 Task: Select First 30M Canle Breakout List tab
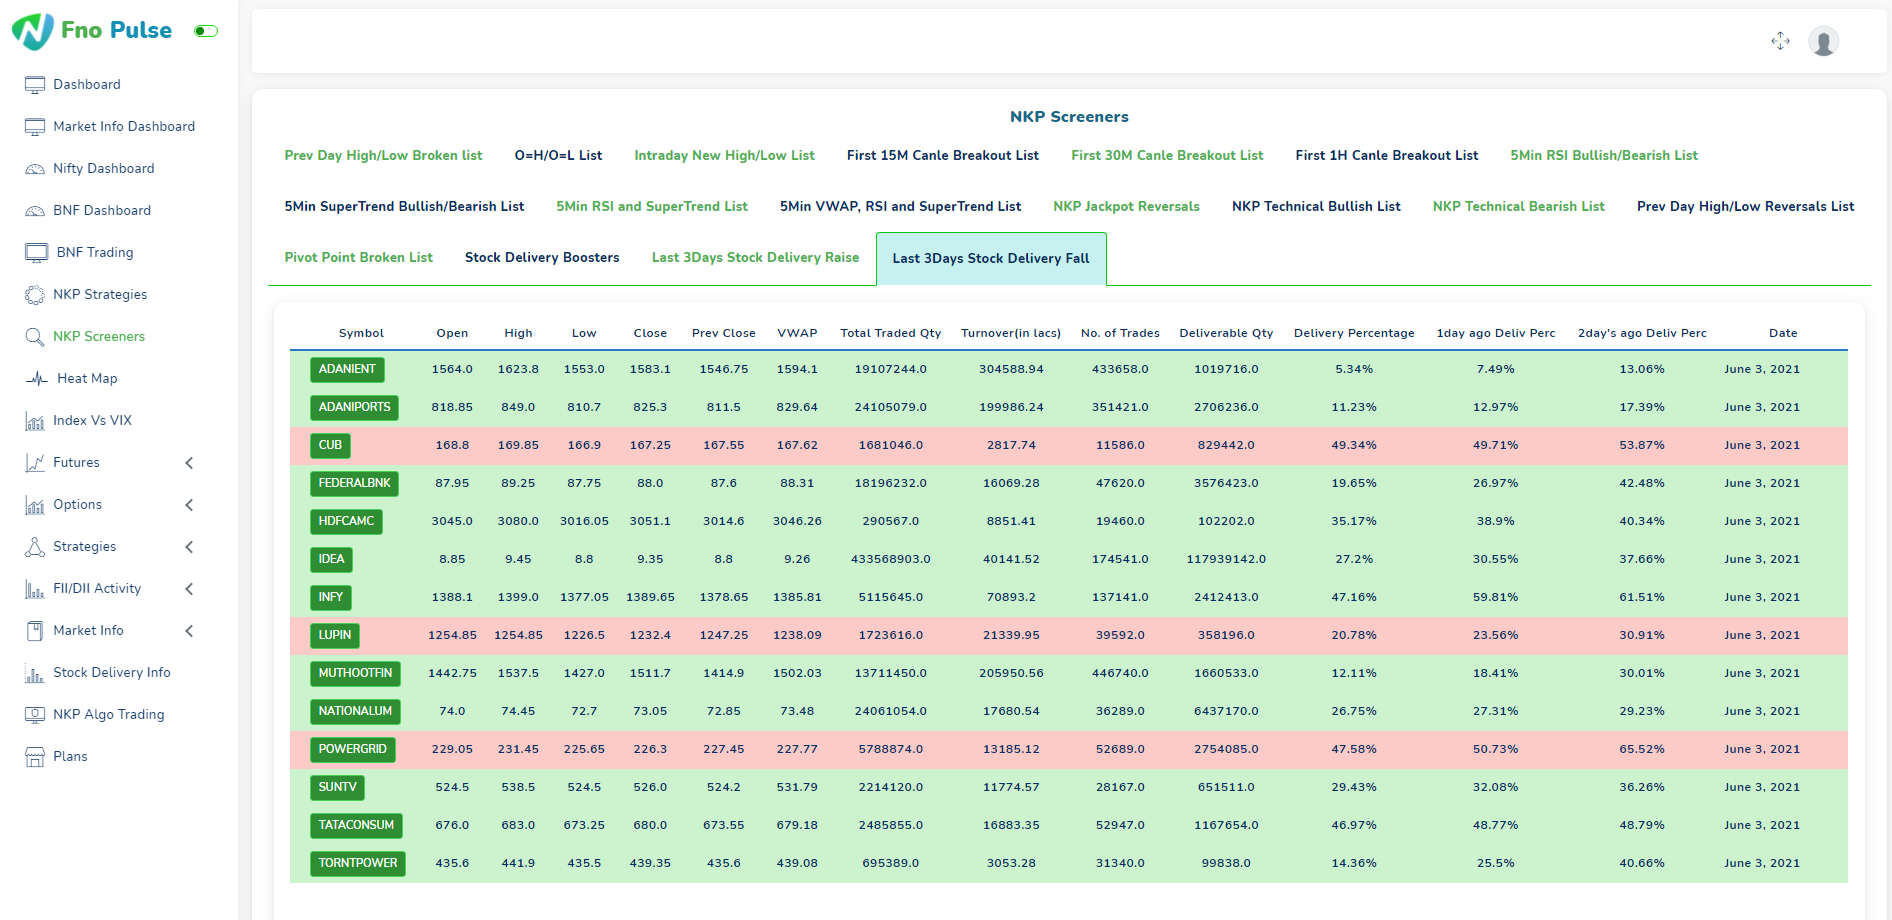[1167, 156]
